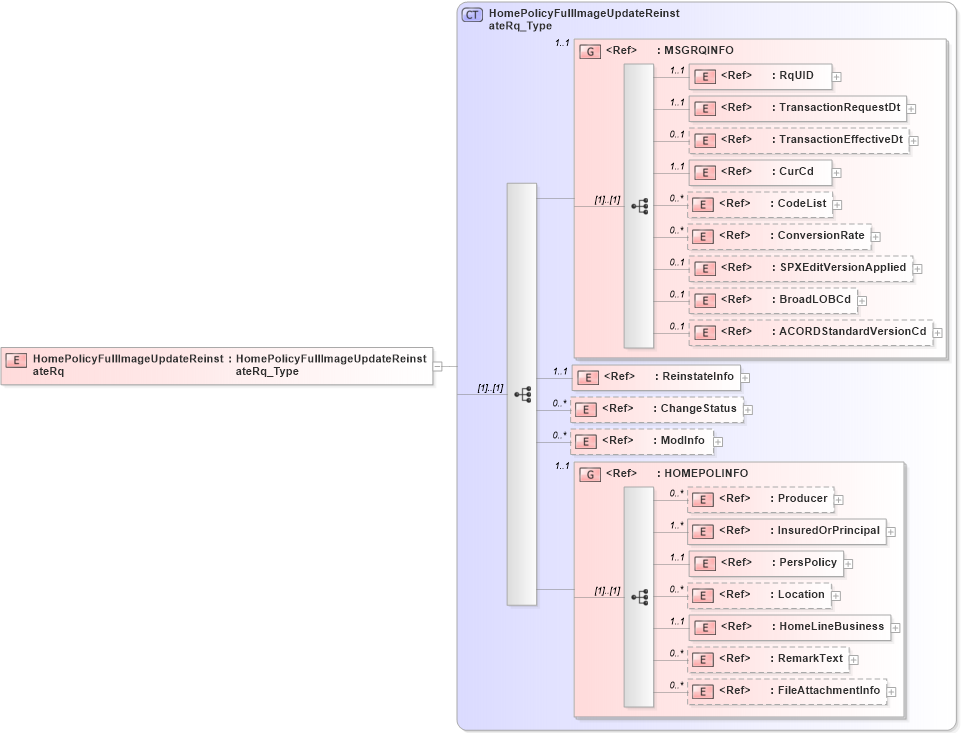
Task: Select the E icon for HomePolicyFullImageUpdateReinstateRq
Action: click(x=15, y=358)
